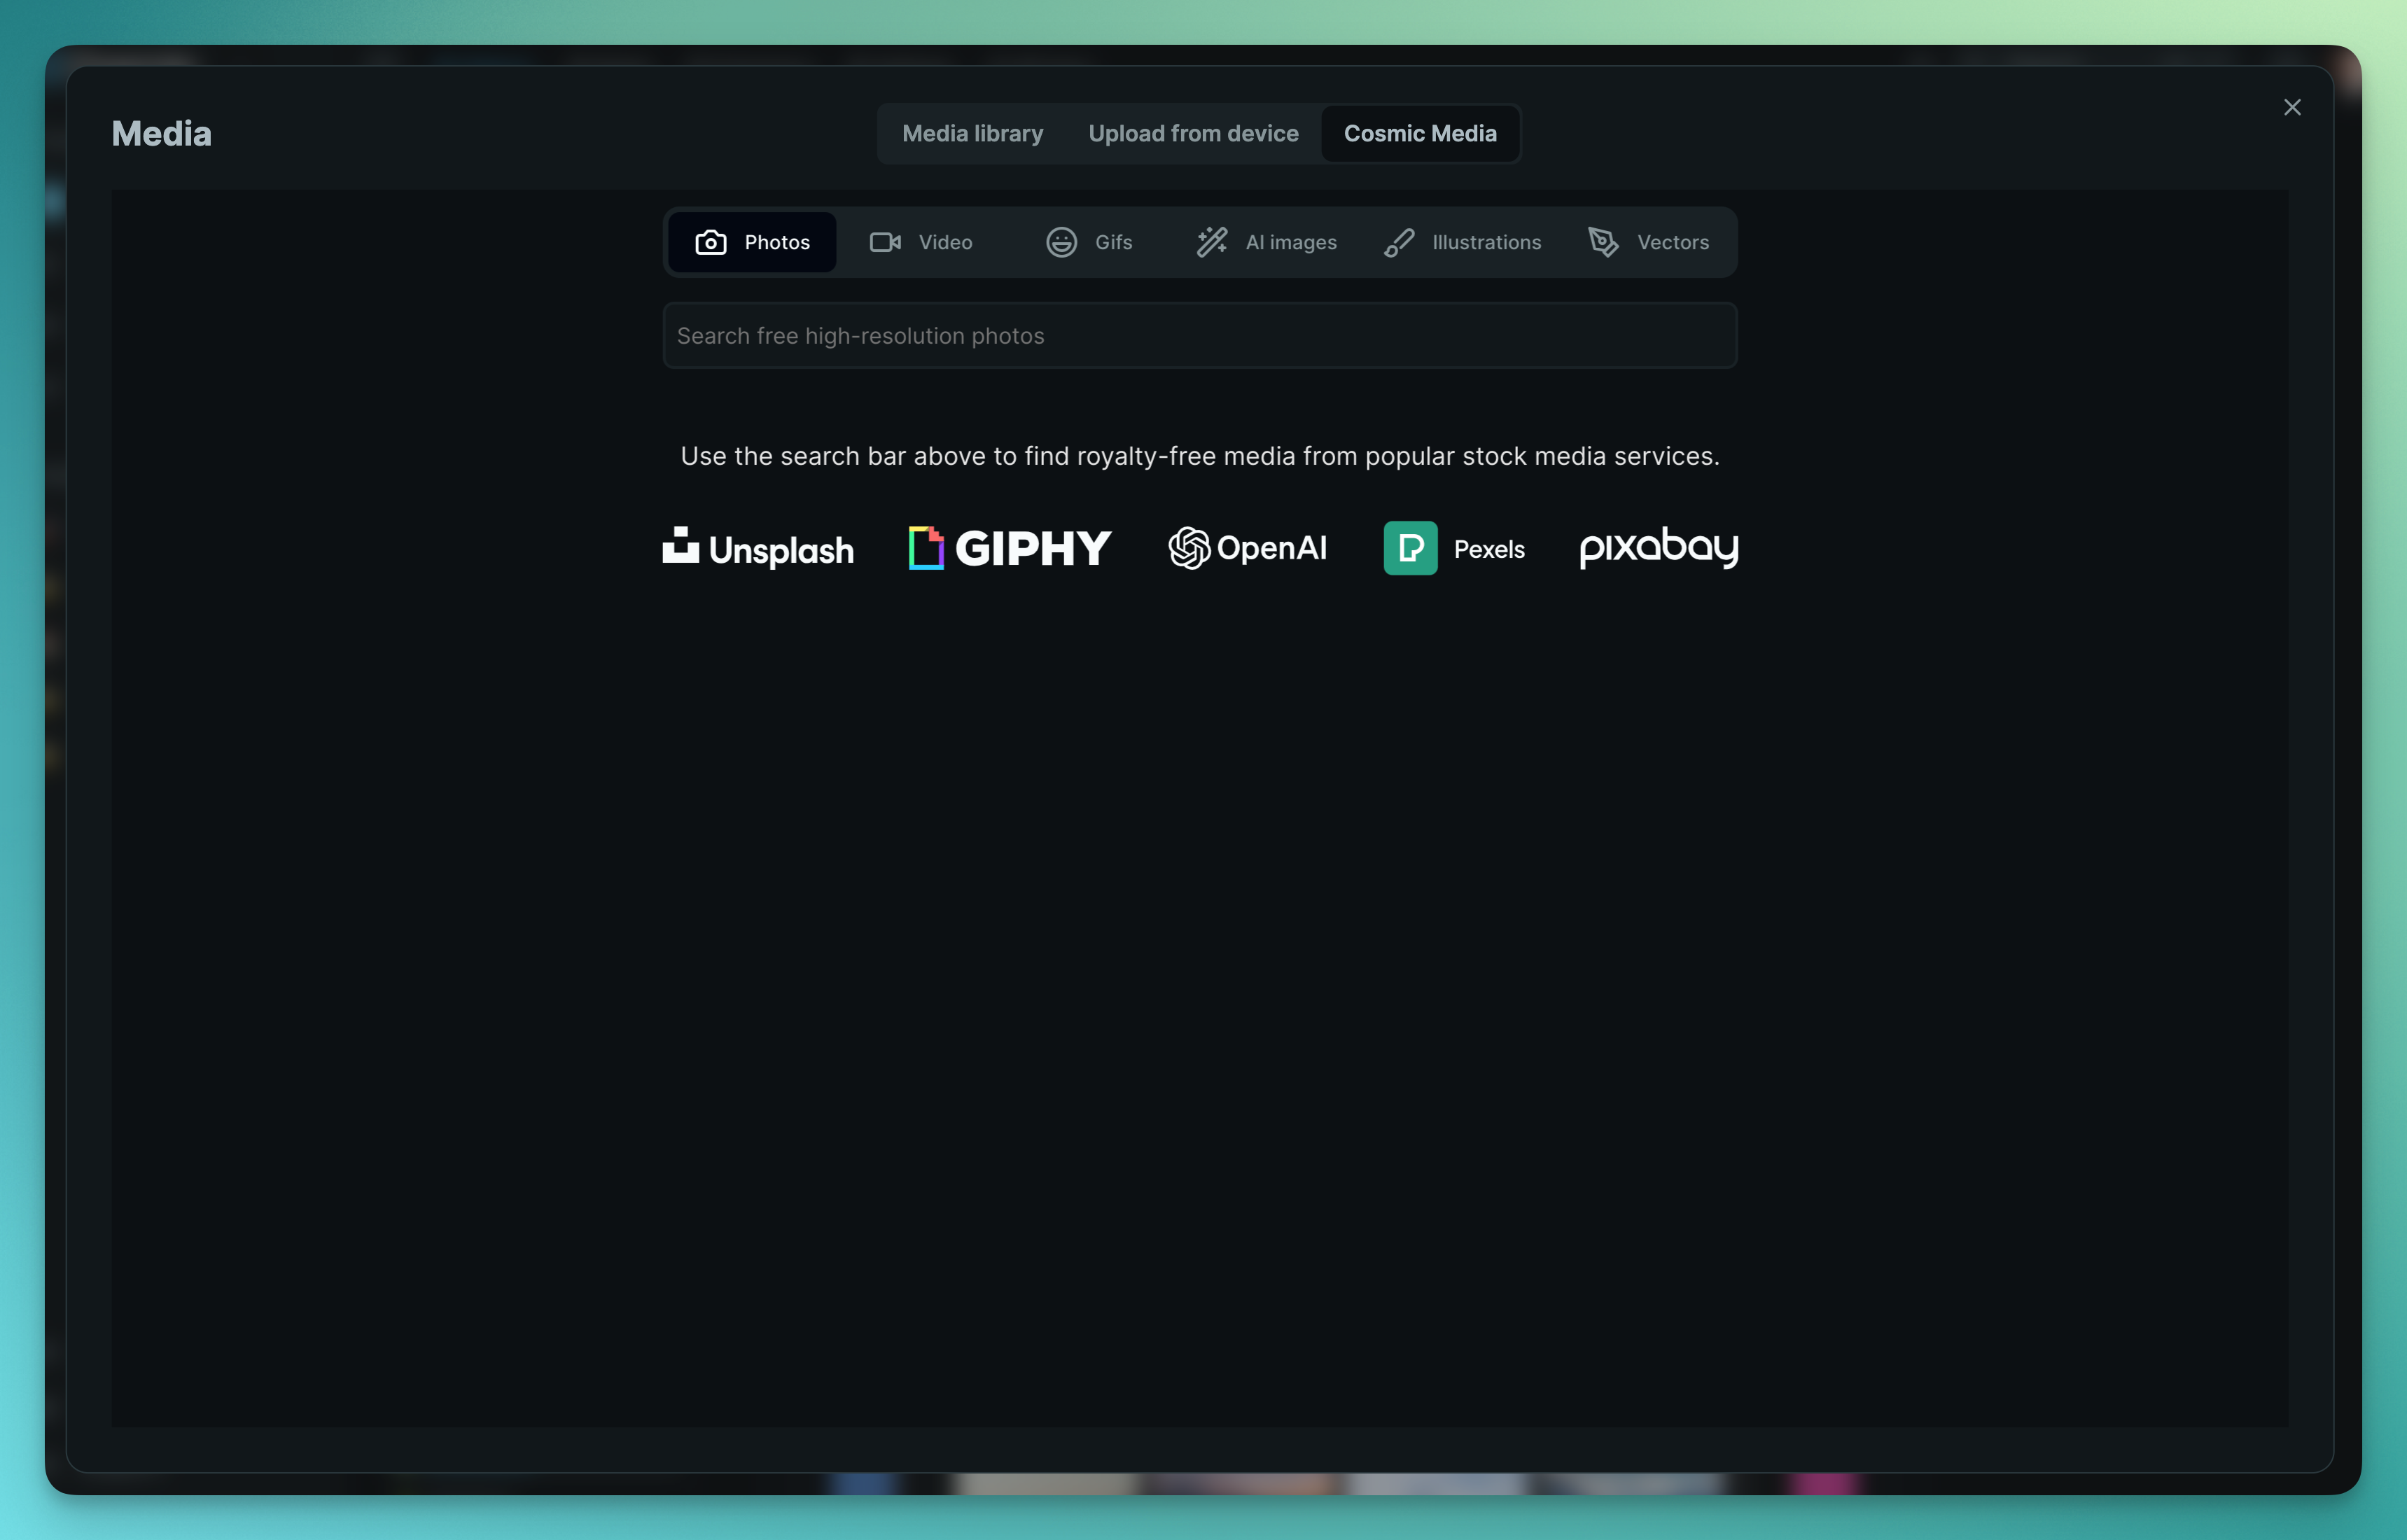Select the Illustrations label

point(1486,242)
